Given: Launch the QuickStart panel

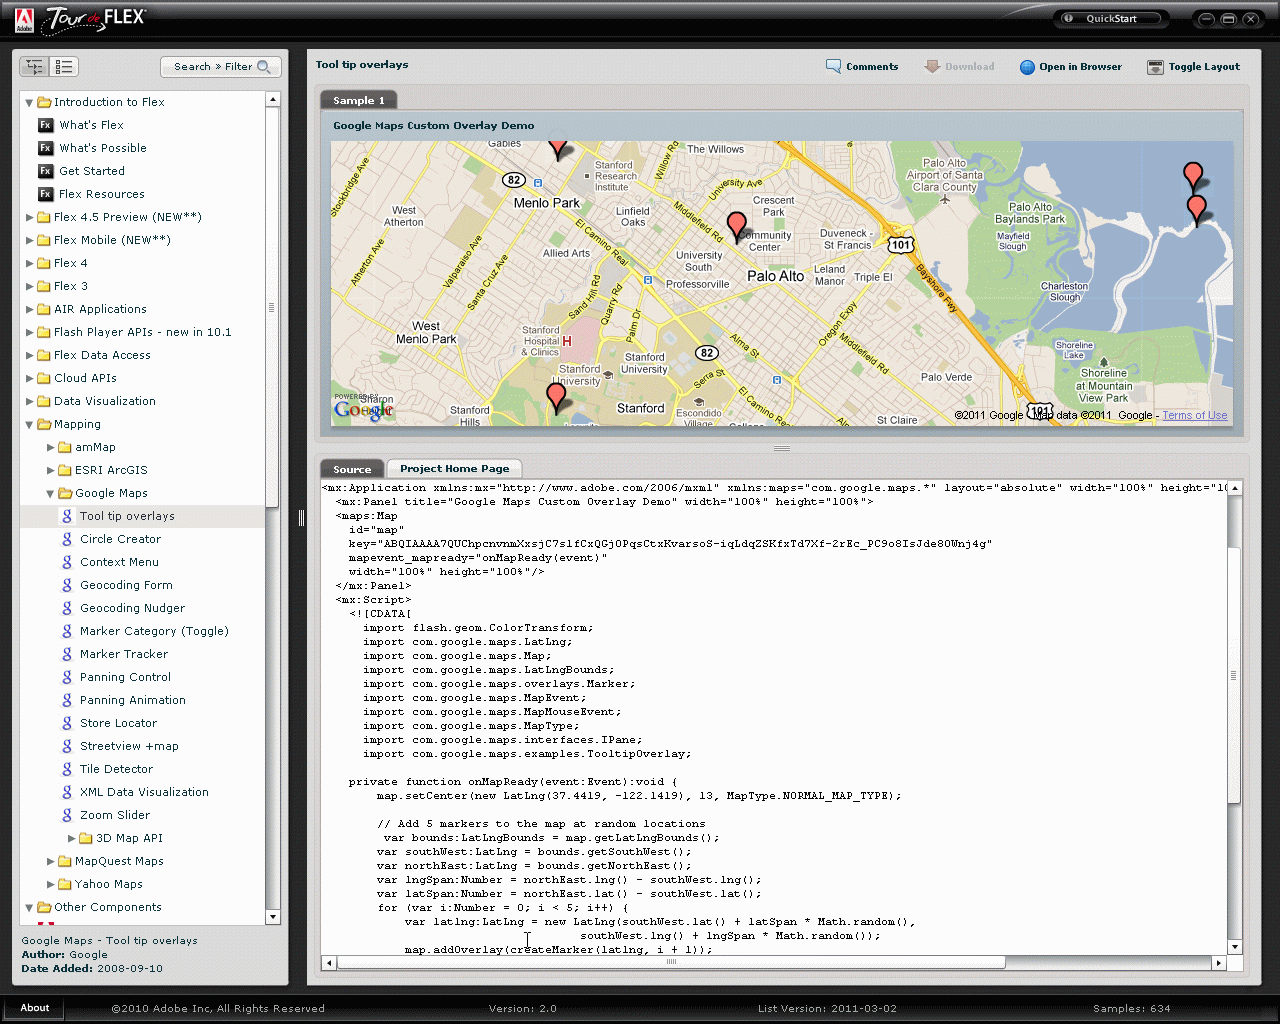Looking at the screenshot, I should [1111, 19].
